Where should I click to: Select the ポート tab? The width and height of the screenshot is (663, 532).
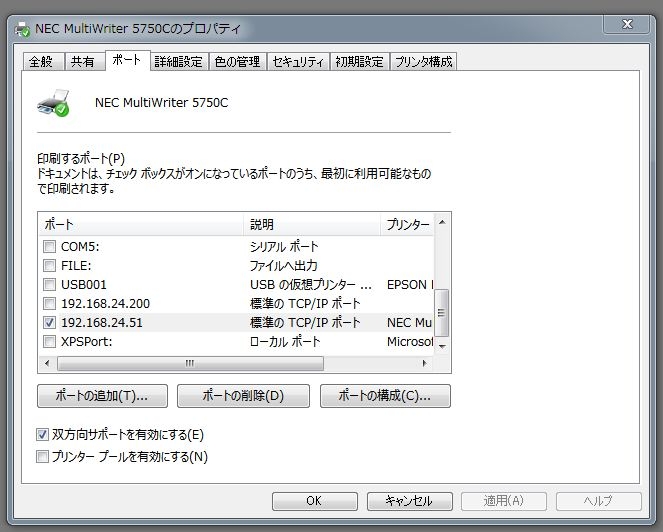coord(126,60)
